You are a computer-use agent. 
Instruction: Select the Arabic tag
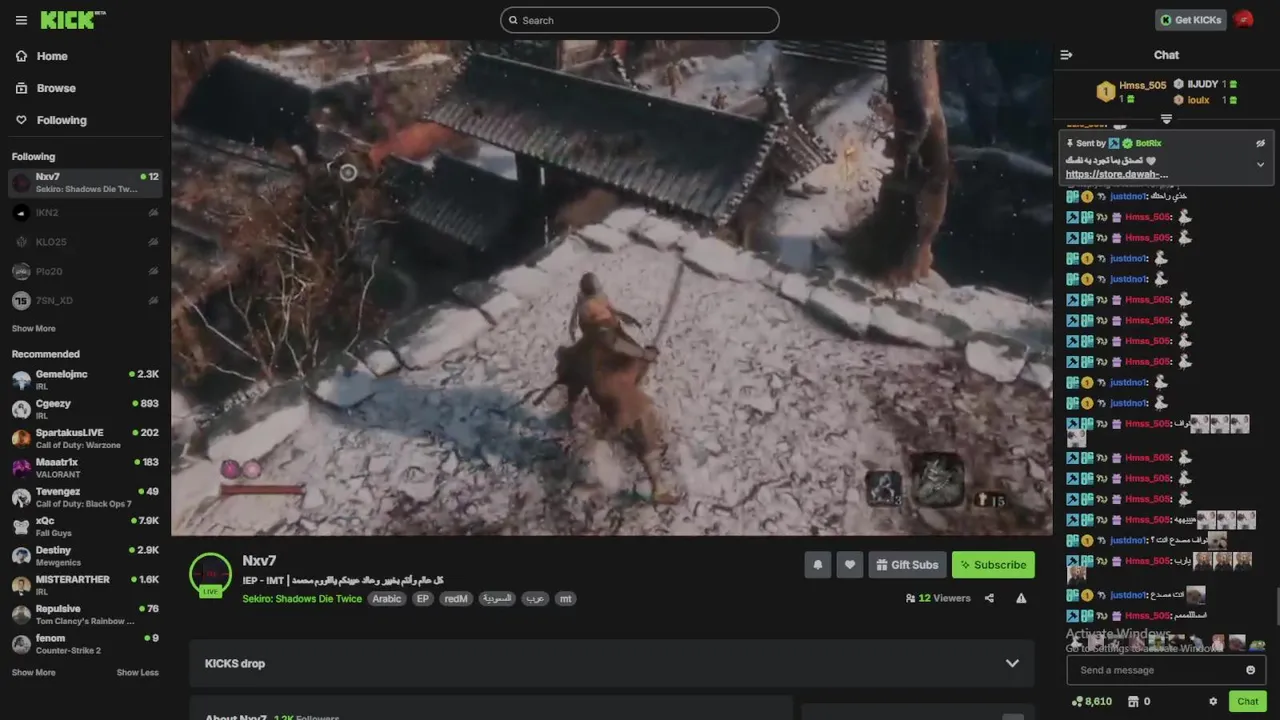tap(387, 599)
